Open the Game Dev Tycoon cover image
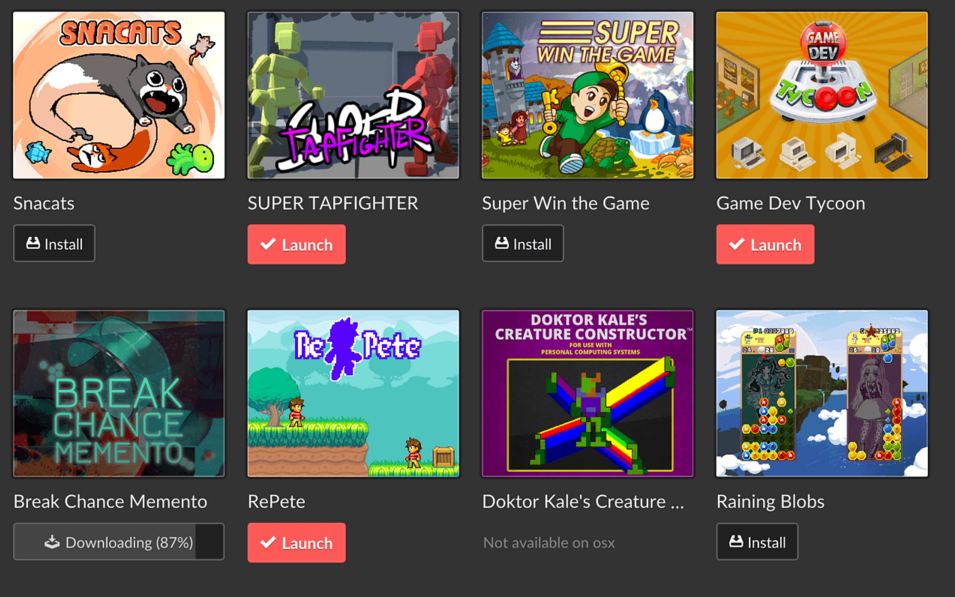This screenshot has height=597, width=955. tap(822, 95)
